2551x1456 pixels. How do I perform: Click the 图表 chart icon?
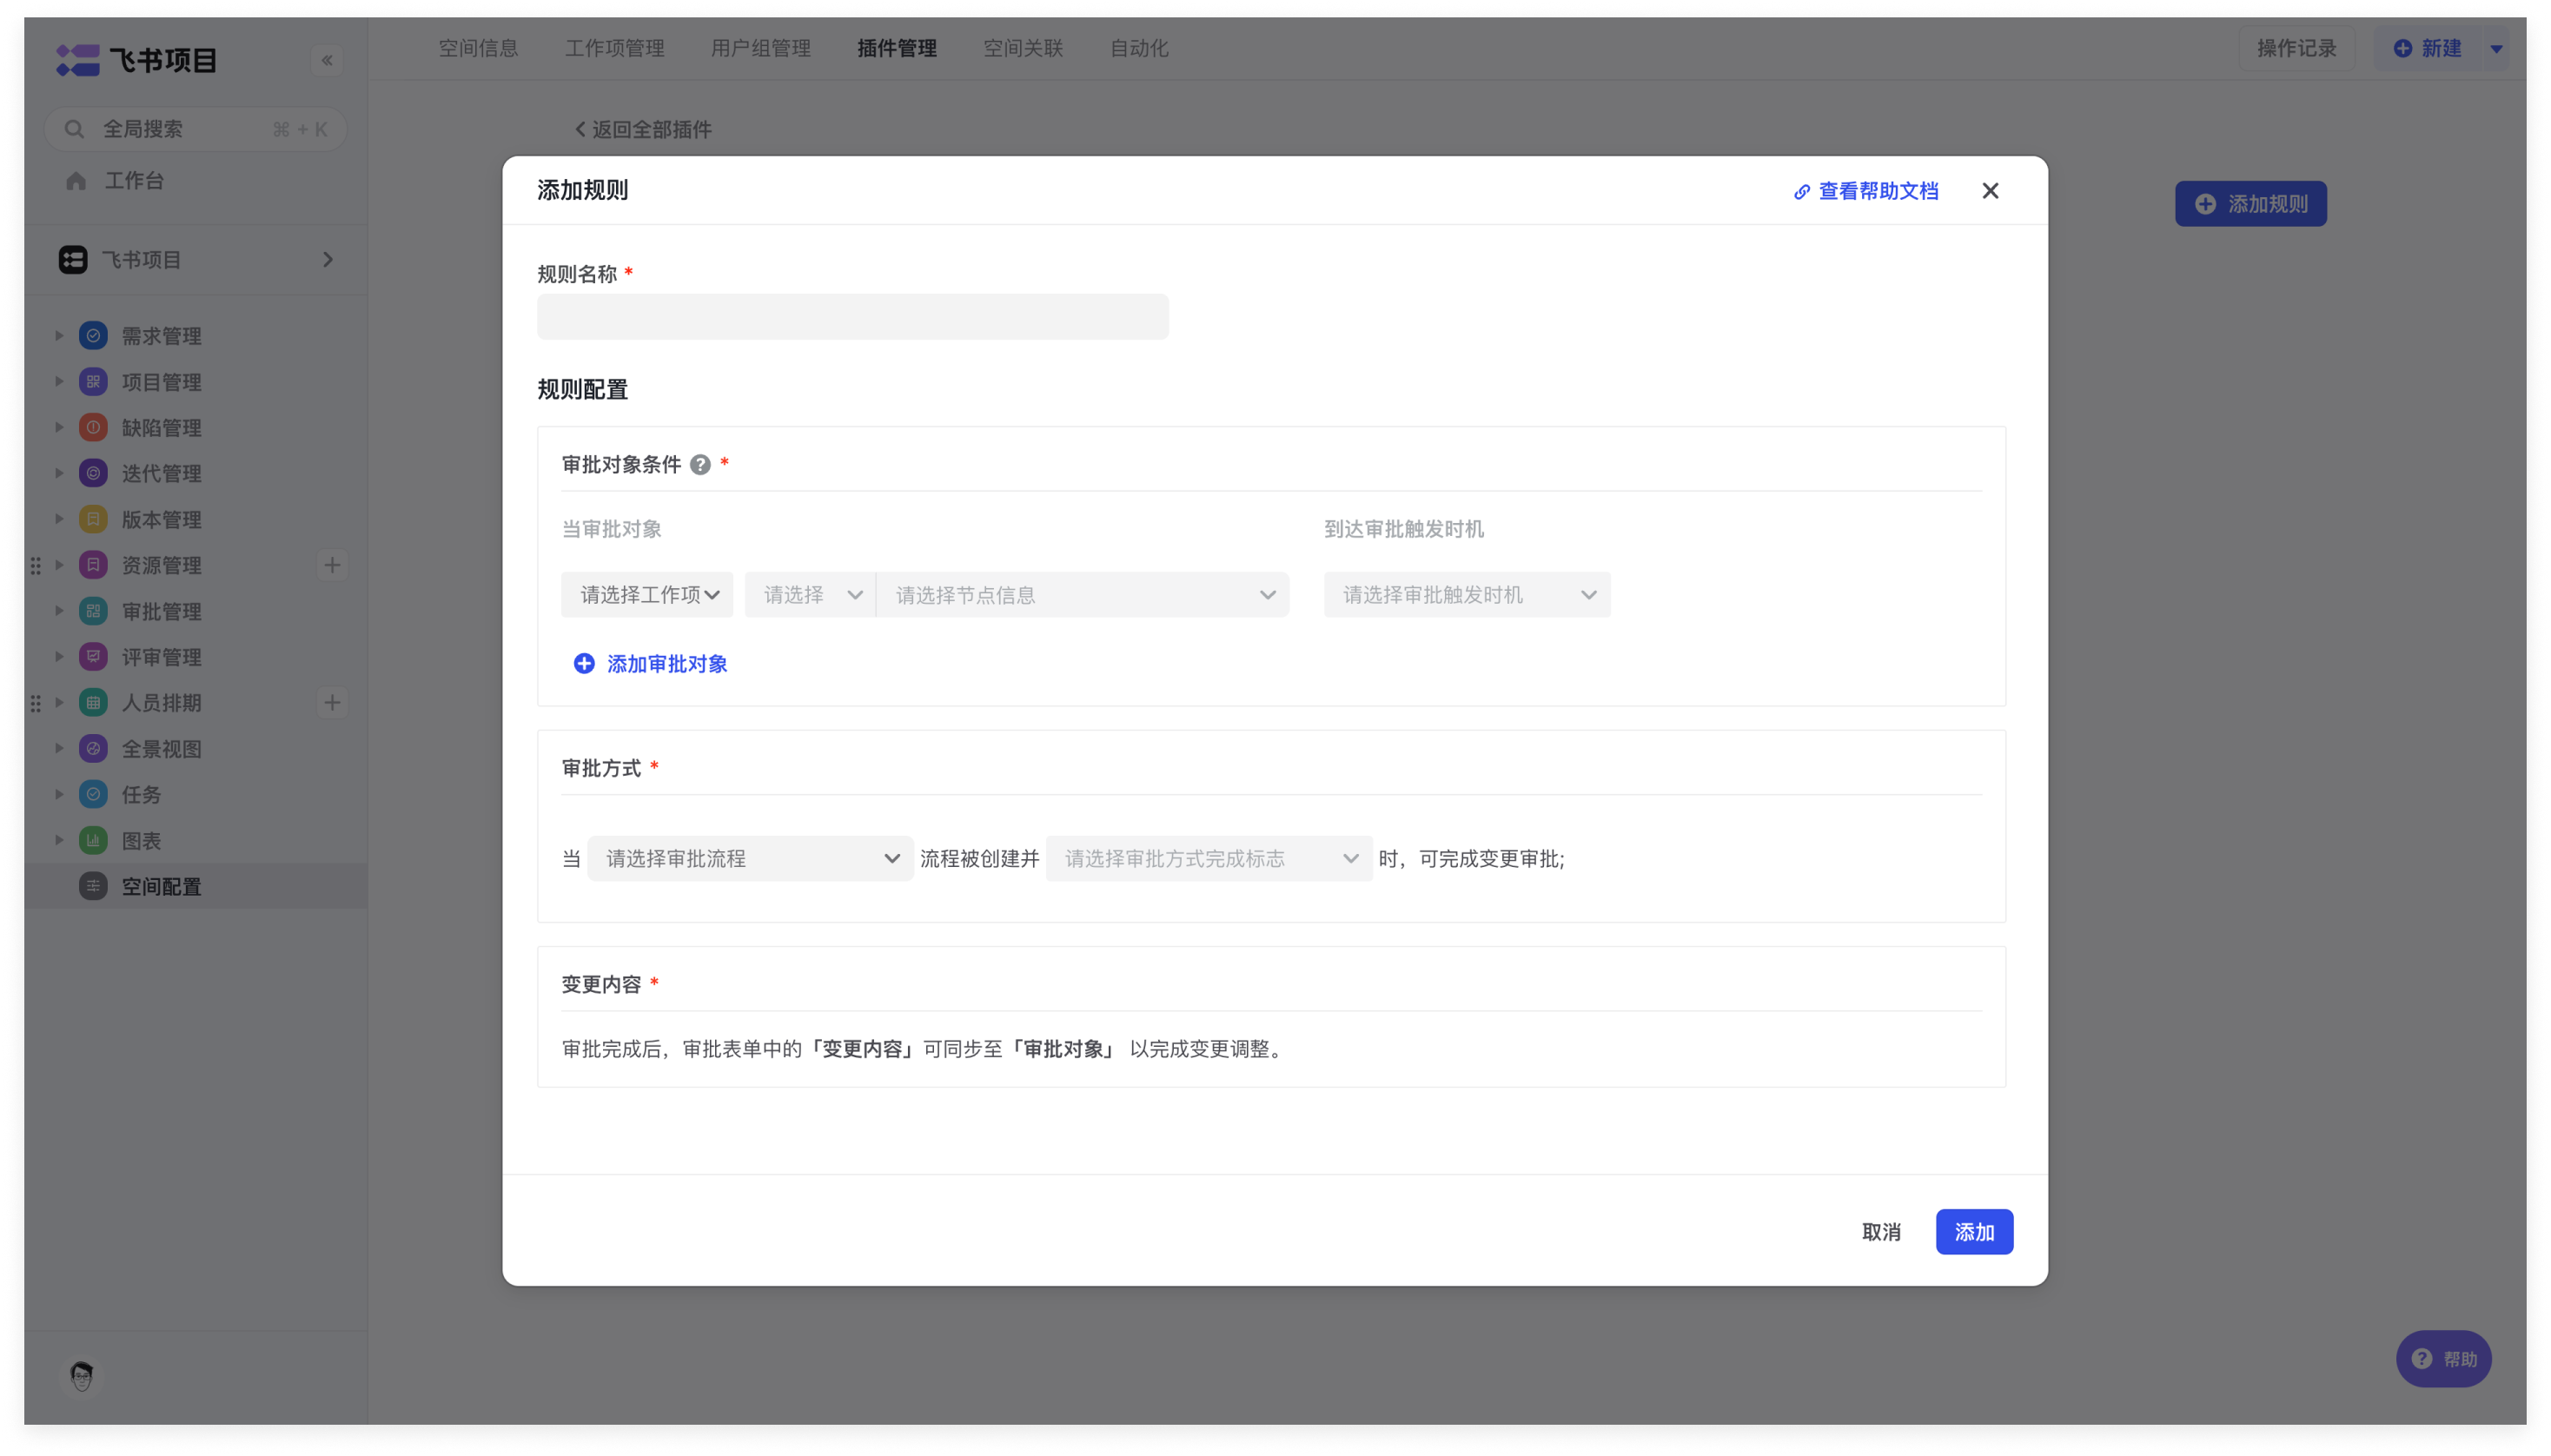[93, 841]
